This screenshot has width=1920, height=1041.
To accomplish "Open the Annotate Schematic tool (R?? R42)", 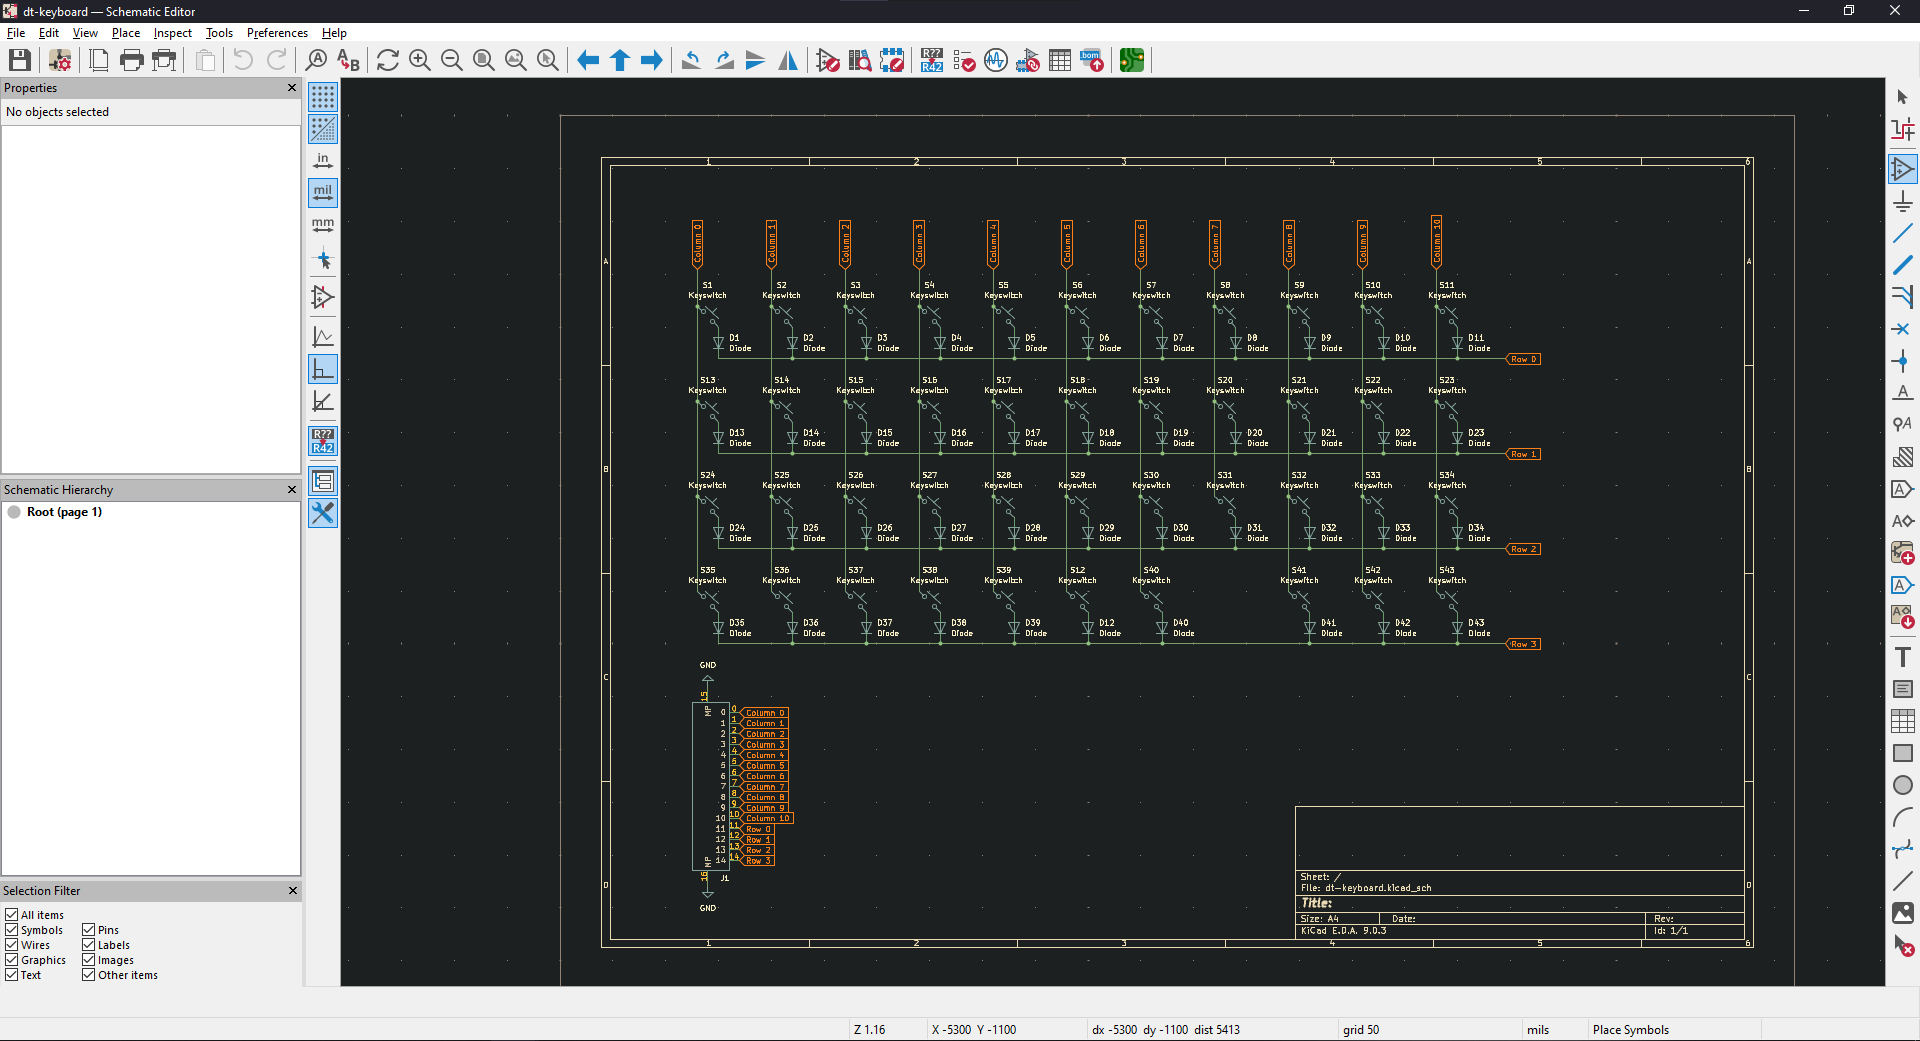I will click(932, 60).
